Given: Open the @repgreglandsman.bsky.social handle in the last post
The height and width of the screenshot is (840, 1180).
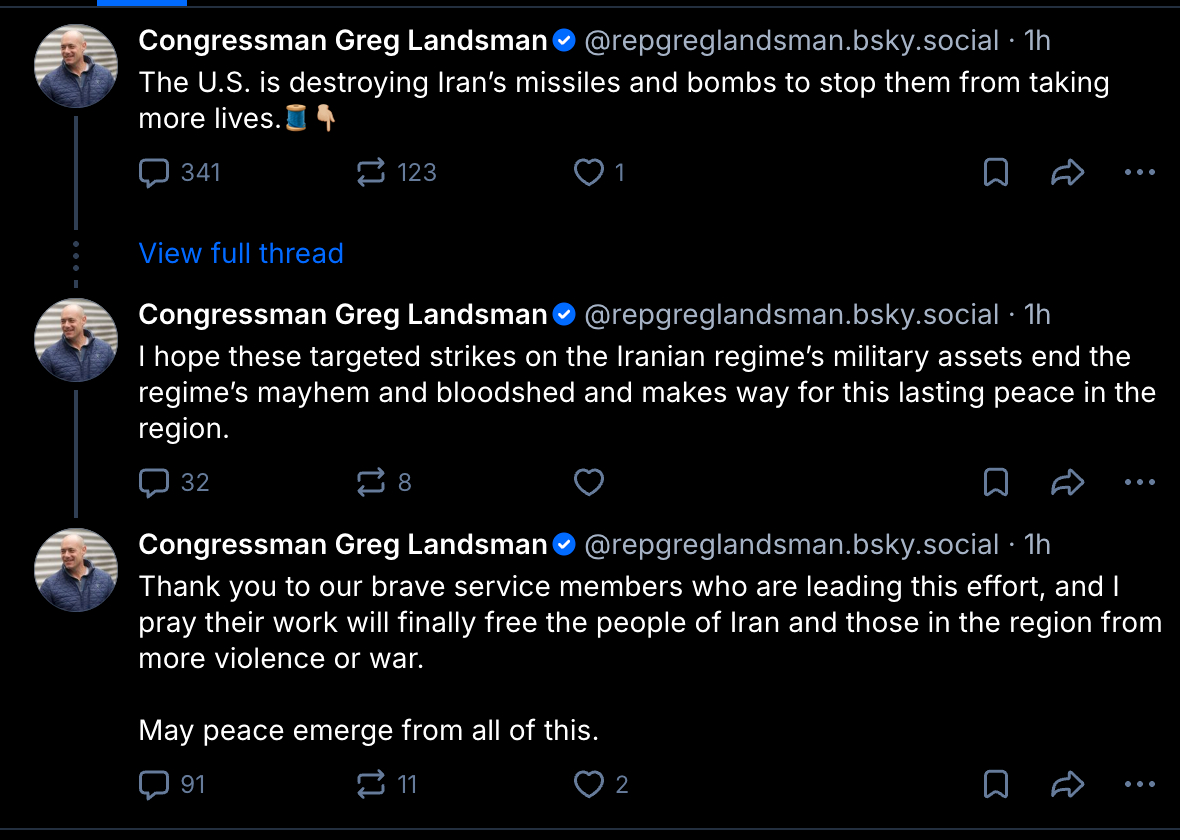Looking at the screenshot, I should click(791, 544).
